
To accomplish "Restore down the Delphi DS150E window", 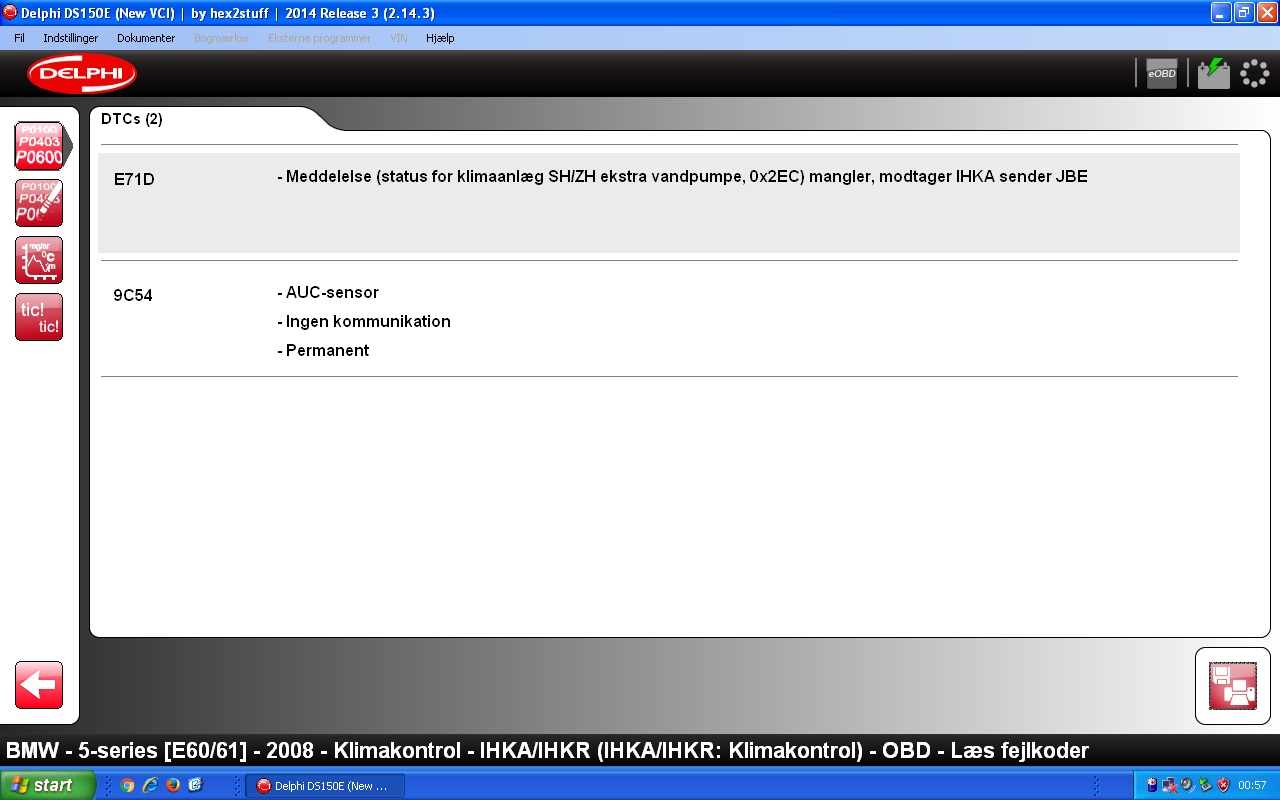I will pos(1244,13).
